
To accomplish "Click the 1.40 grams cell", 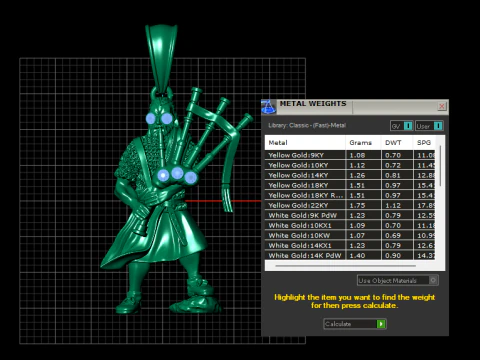I will coord(363,255).
